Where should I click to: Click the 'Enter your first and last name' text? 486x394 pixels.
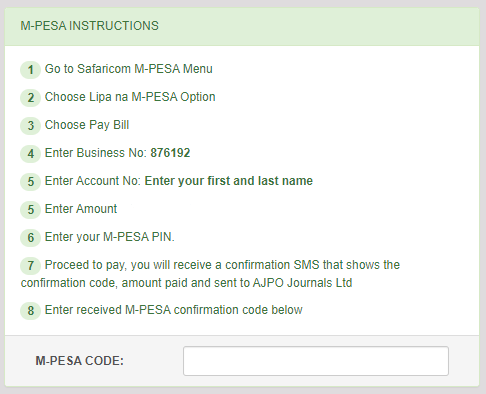[229, 181]
